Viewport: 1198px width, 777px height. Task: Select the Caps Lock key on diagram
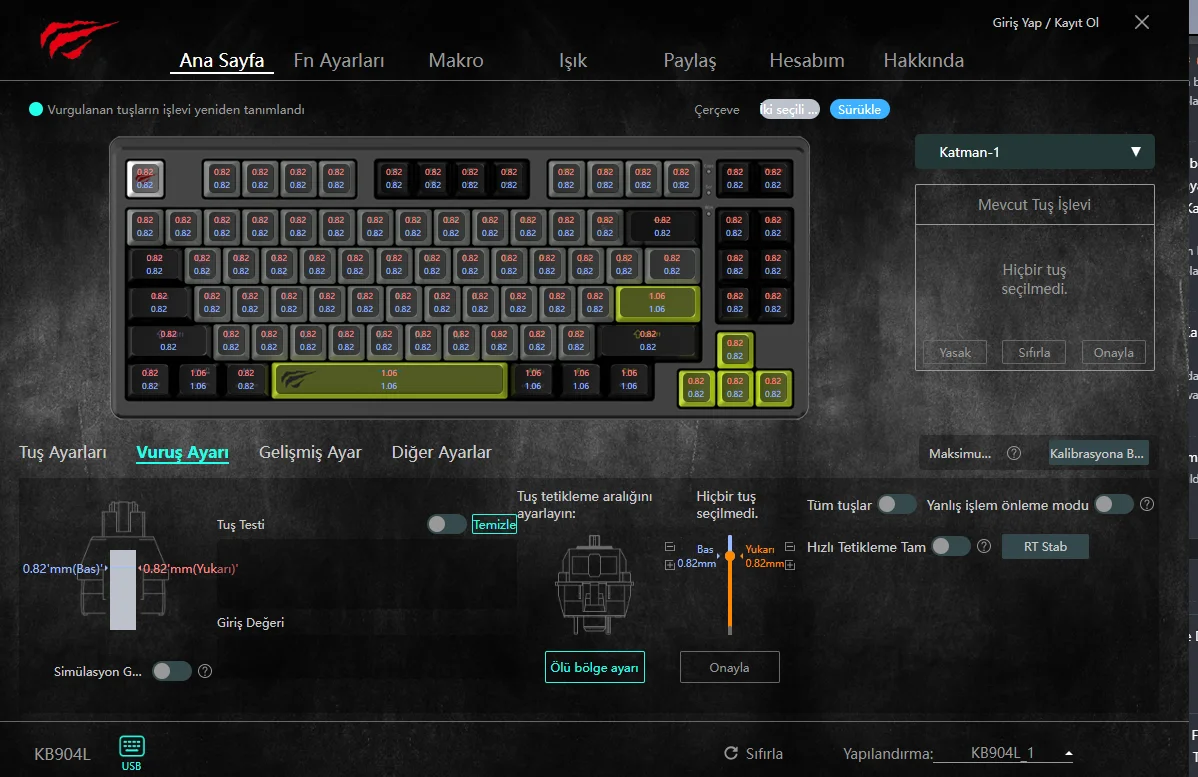click(x=159, y=303)
